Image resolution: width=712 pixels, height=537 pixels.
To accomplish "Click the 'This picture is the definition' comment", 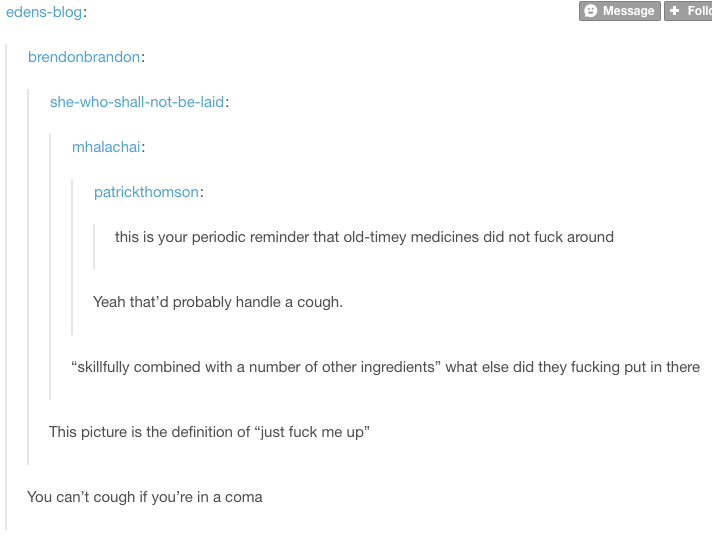I will point(209,432).
